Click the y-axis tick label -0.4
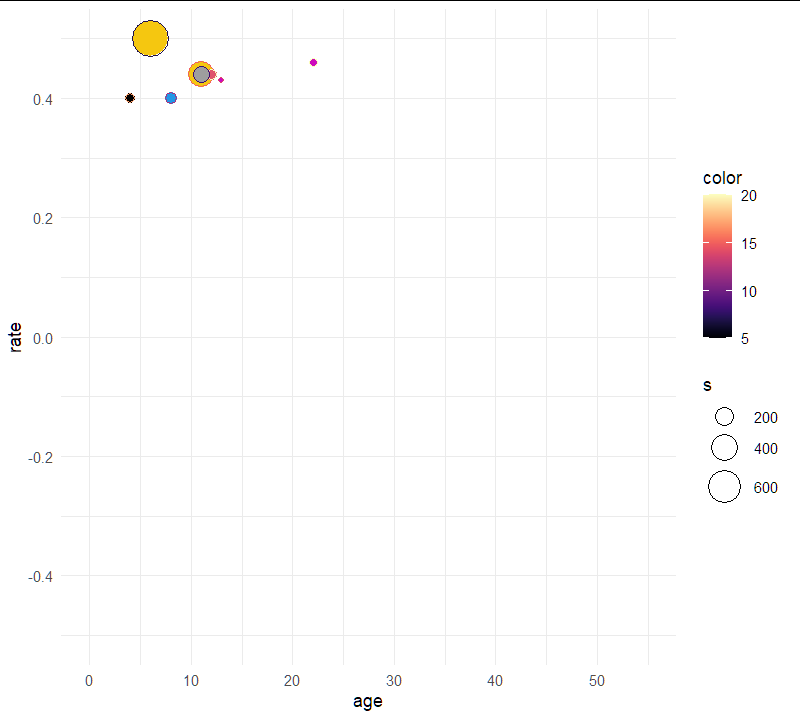 [x=40, y=577]
